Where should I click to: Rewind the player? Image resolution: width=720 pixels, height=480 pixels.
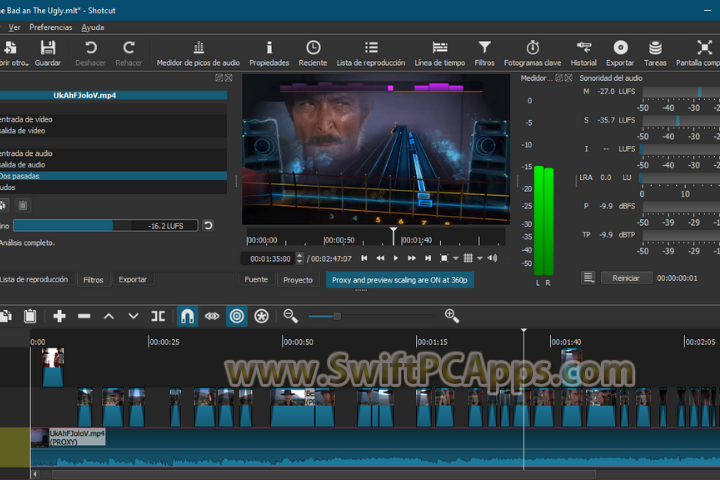click(380, 258)
